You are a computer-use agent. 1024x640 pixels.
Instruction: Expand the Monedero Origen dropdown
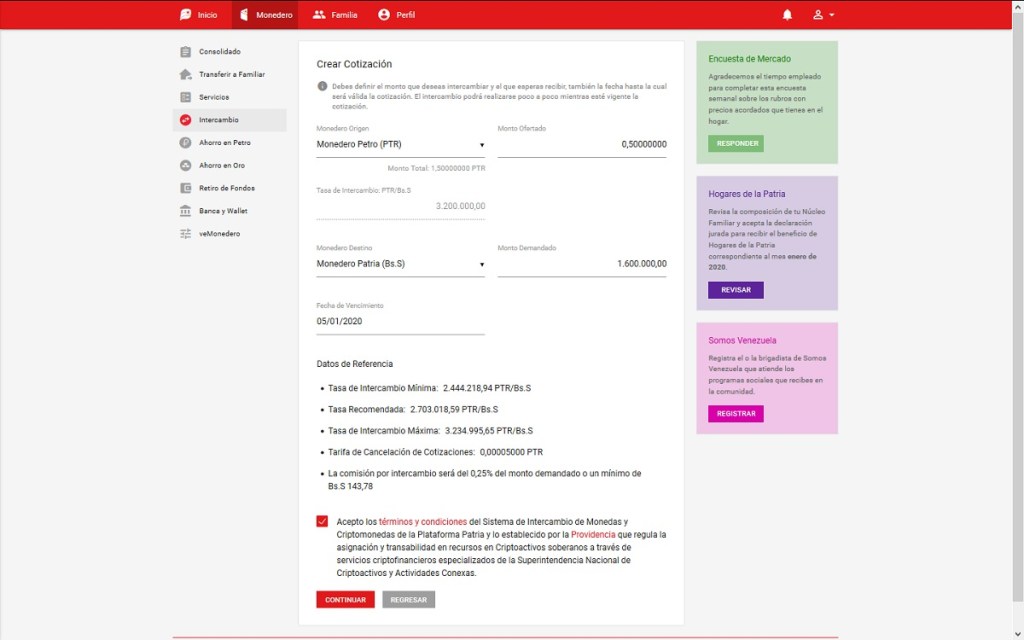400,145
